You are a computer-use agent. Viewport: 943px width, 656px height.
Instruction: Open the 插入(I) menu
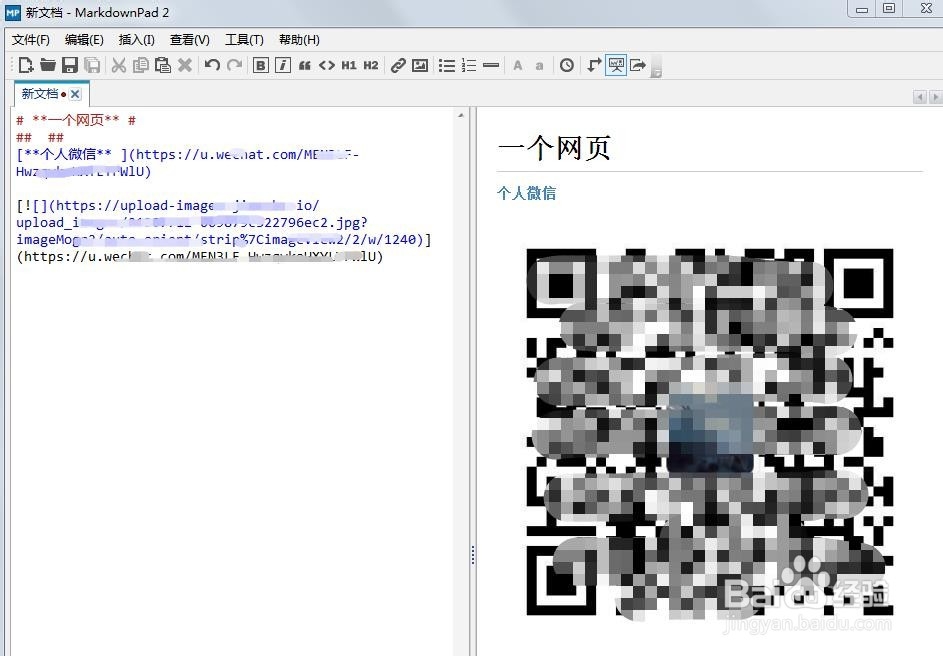coord(137,40)
